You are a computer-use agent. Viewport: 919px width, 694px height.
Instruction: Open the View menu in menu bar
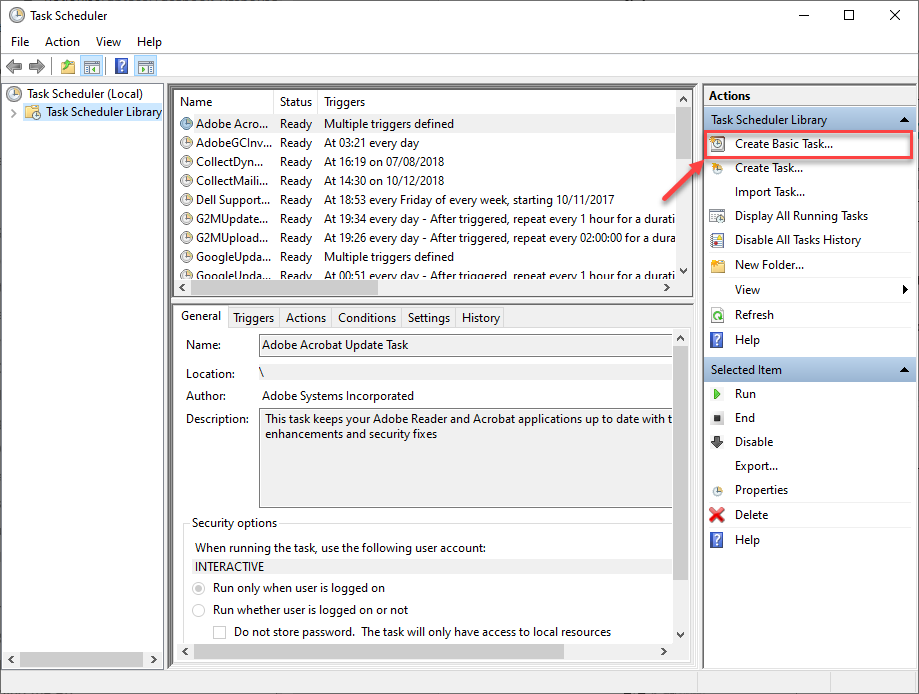tap(108, 42)
